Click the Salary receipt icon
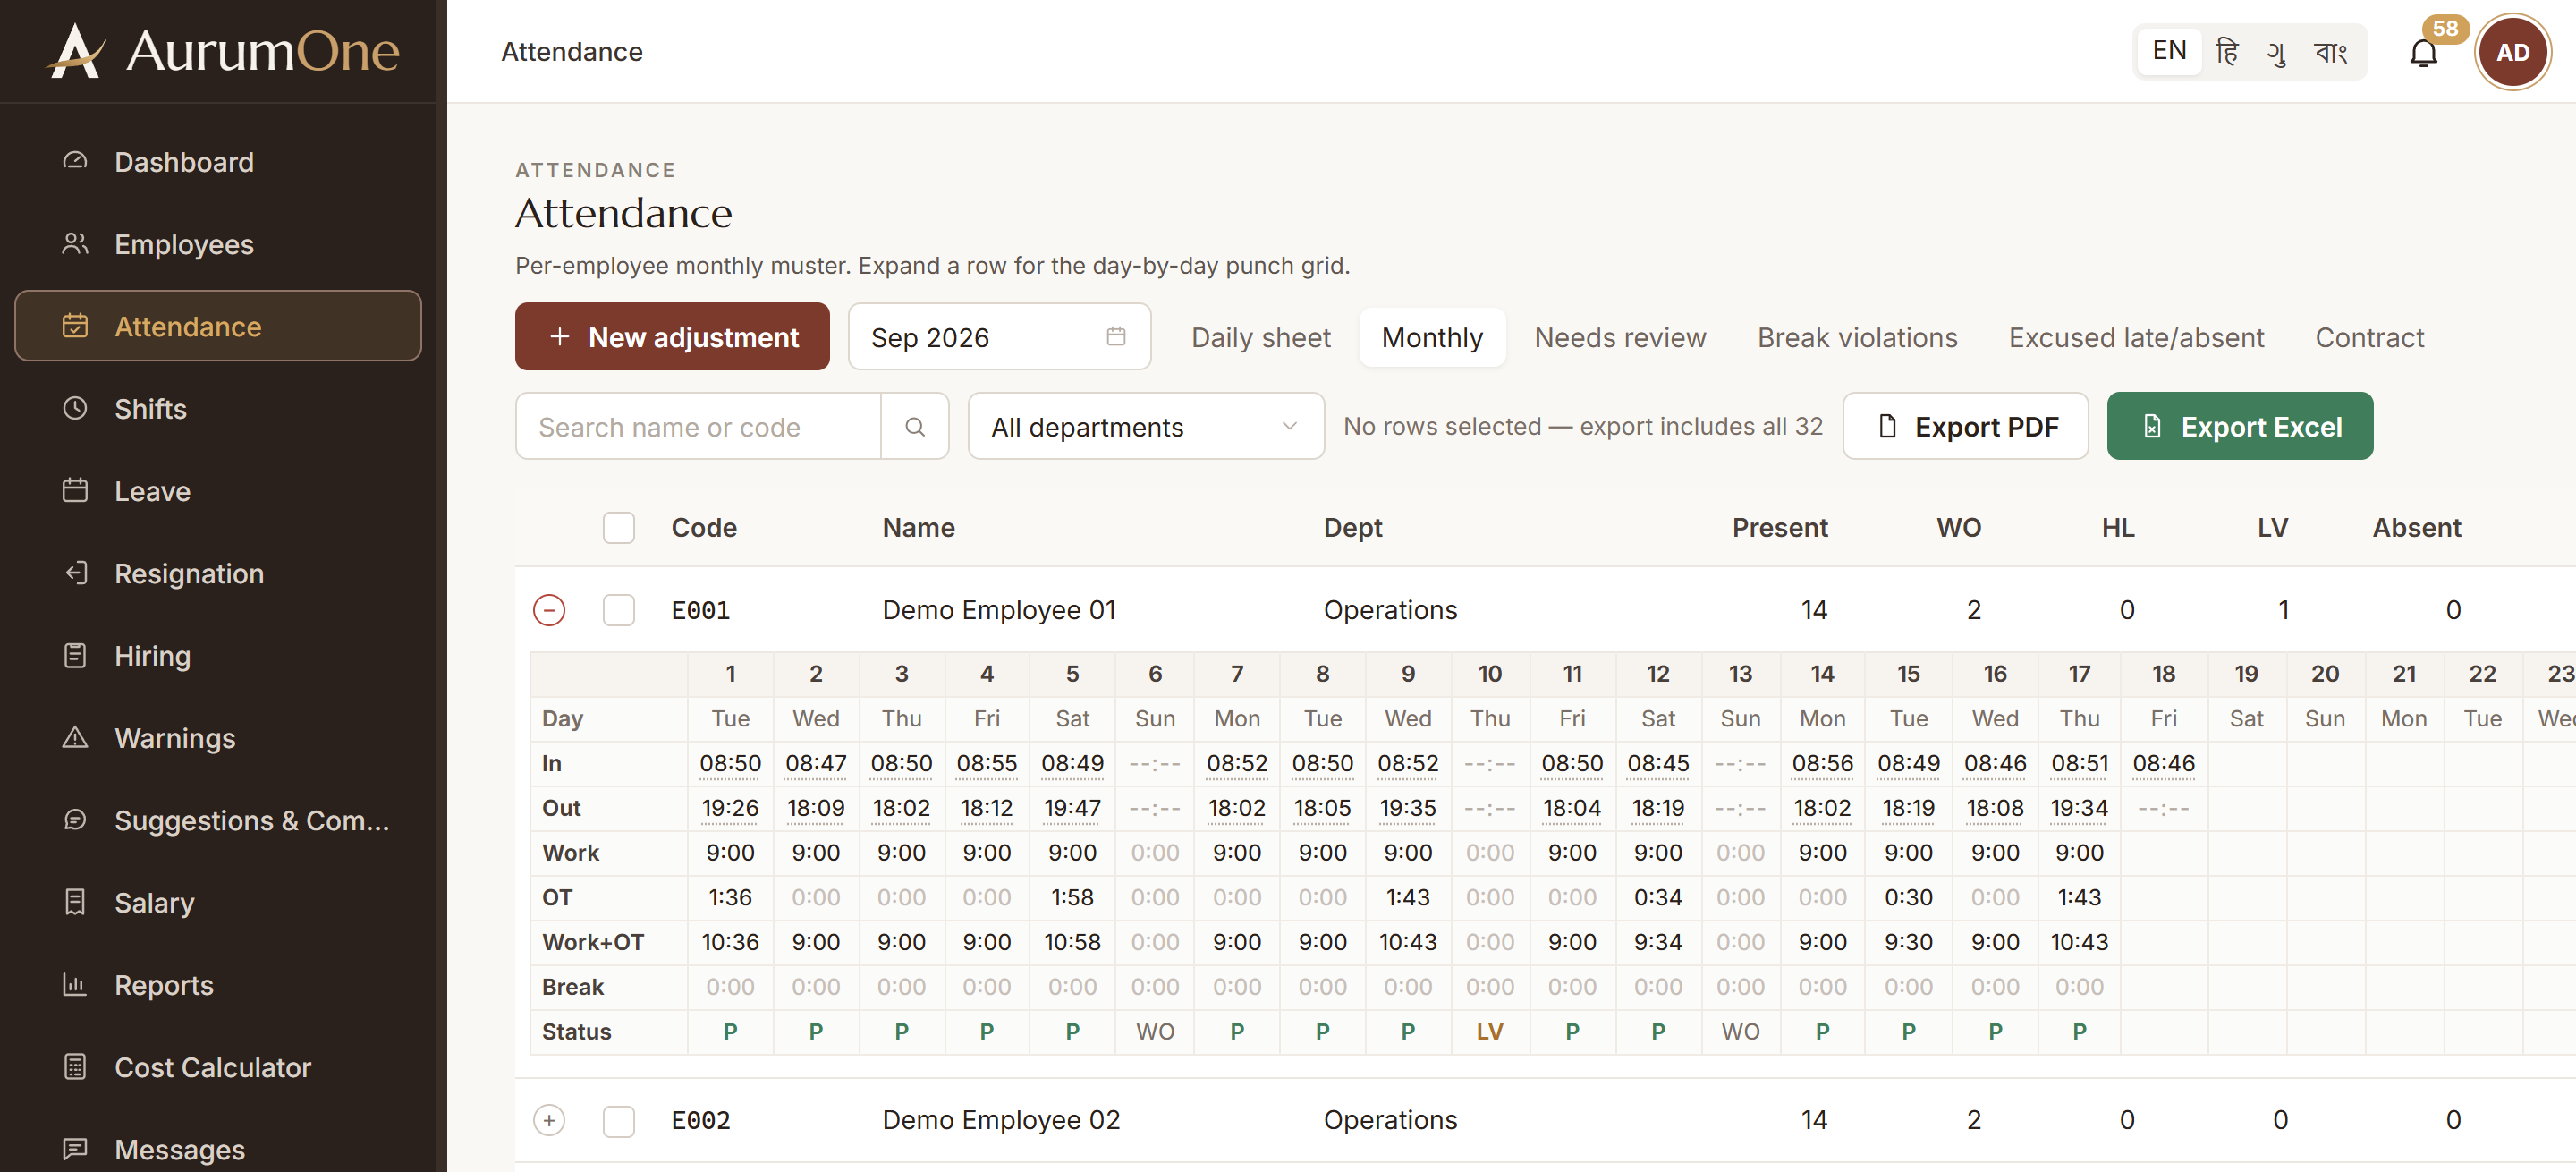 point(75,902)
